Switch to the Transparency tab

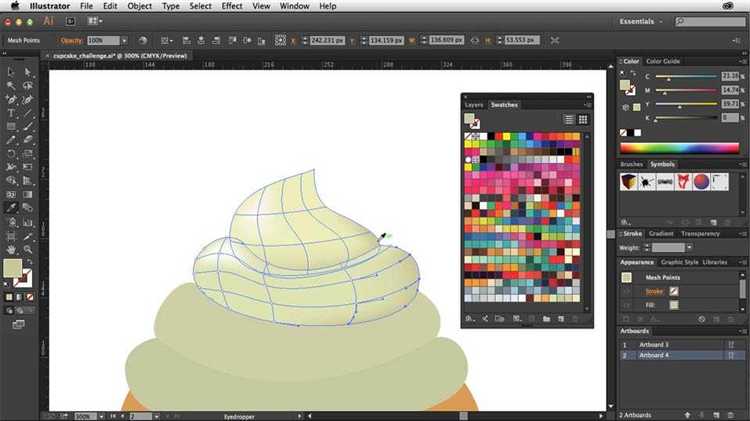click(x=700, y=233)
